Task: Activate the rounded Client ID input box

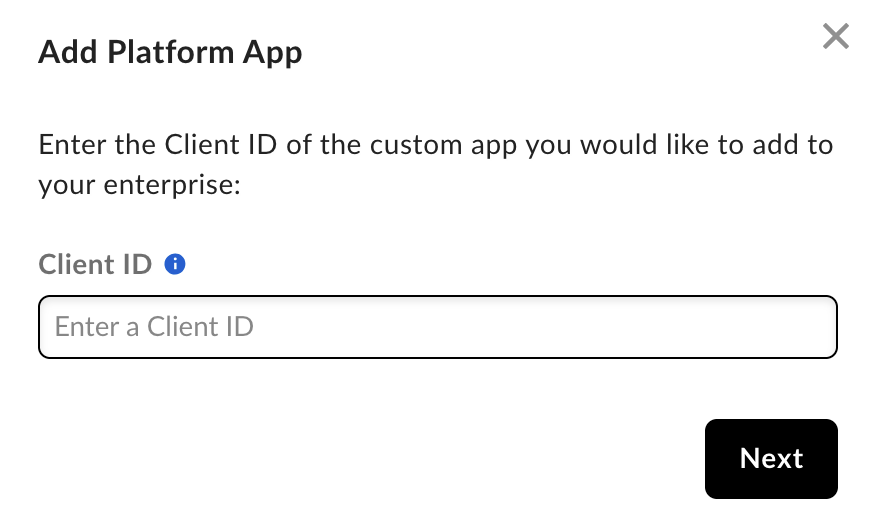Action: tap(437, 326)
